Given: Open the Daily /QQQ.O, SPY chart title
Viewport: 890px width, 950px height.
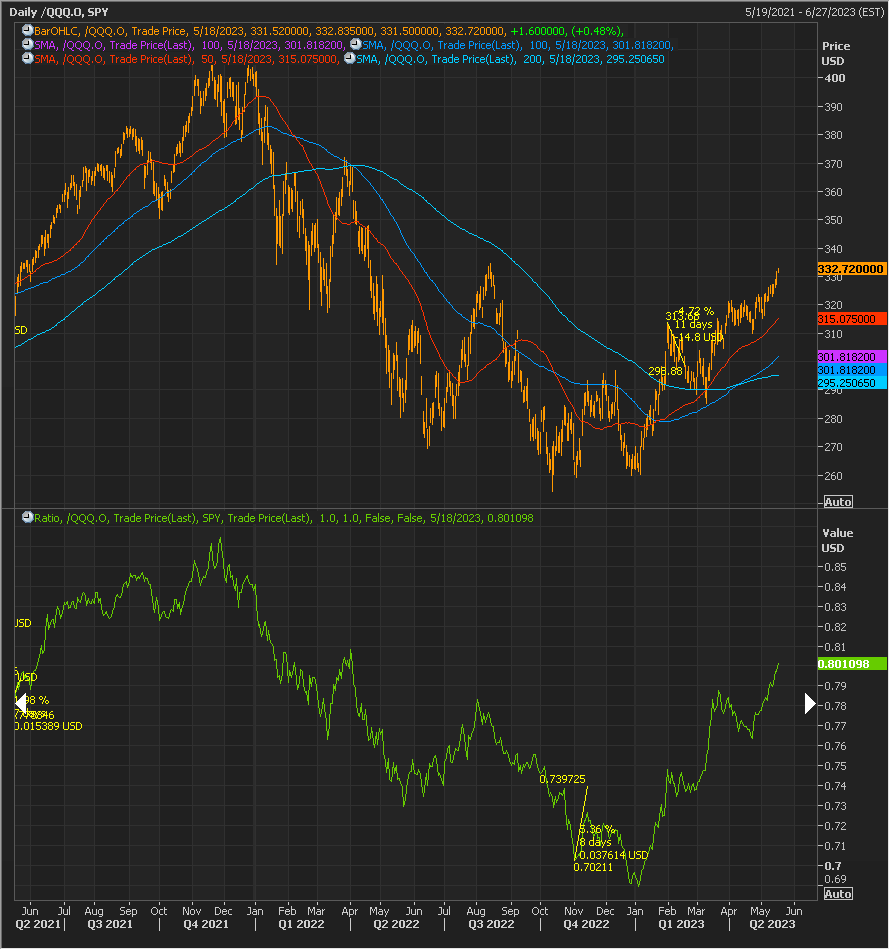Looking at the screenshot, I should (x=59, y=12).
